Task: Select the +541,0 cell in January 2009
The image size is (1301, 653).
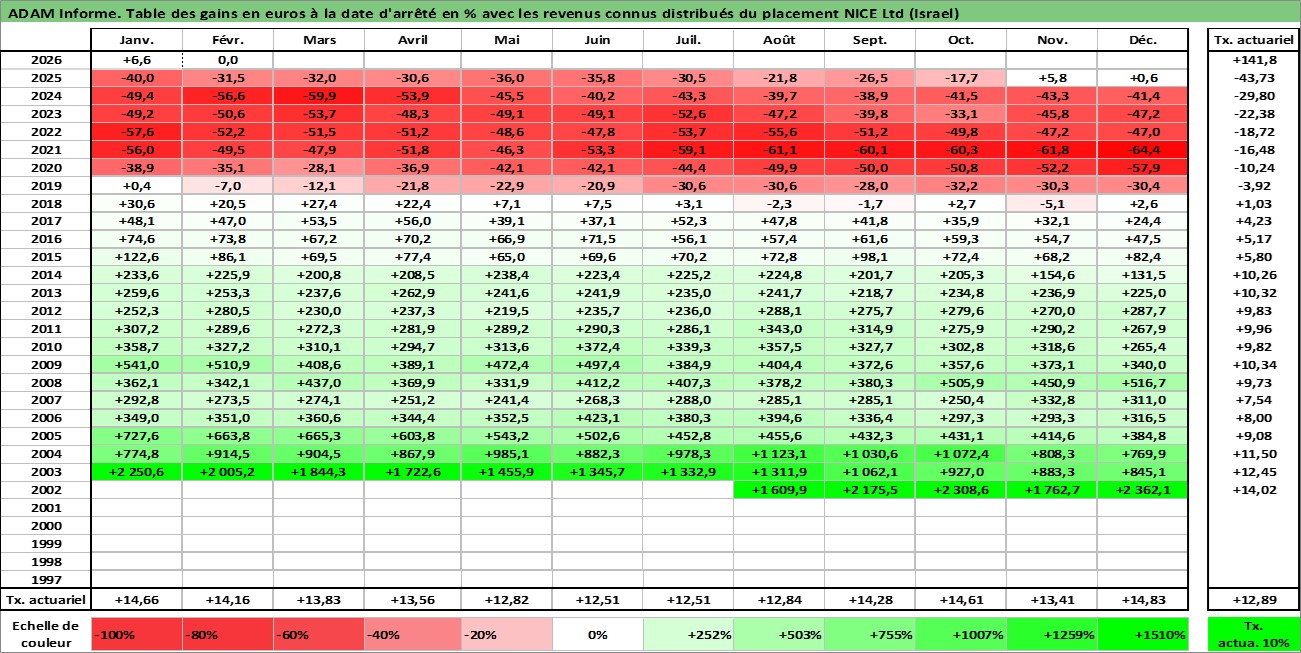Action: pos(136,364)
